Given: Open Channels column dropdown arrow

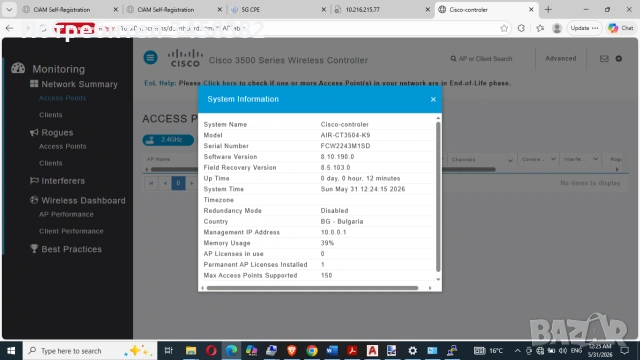Looking at the screenshot, I should point(510,160).
